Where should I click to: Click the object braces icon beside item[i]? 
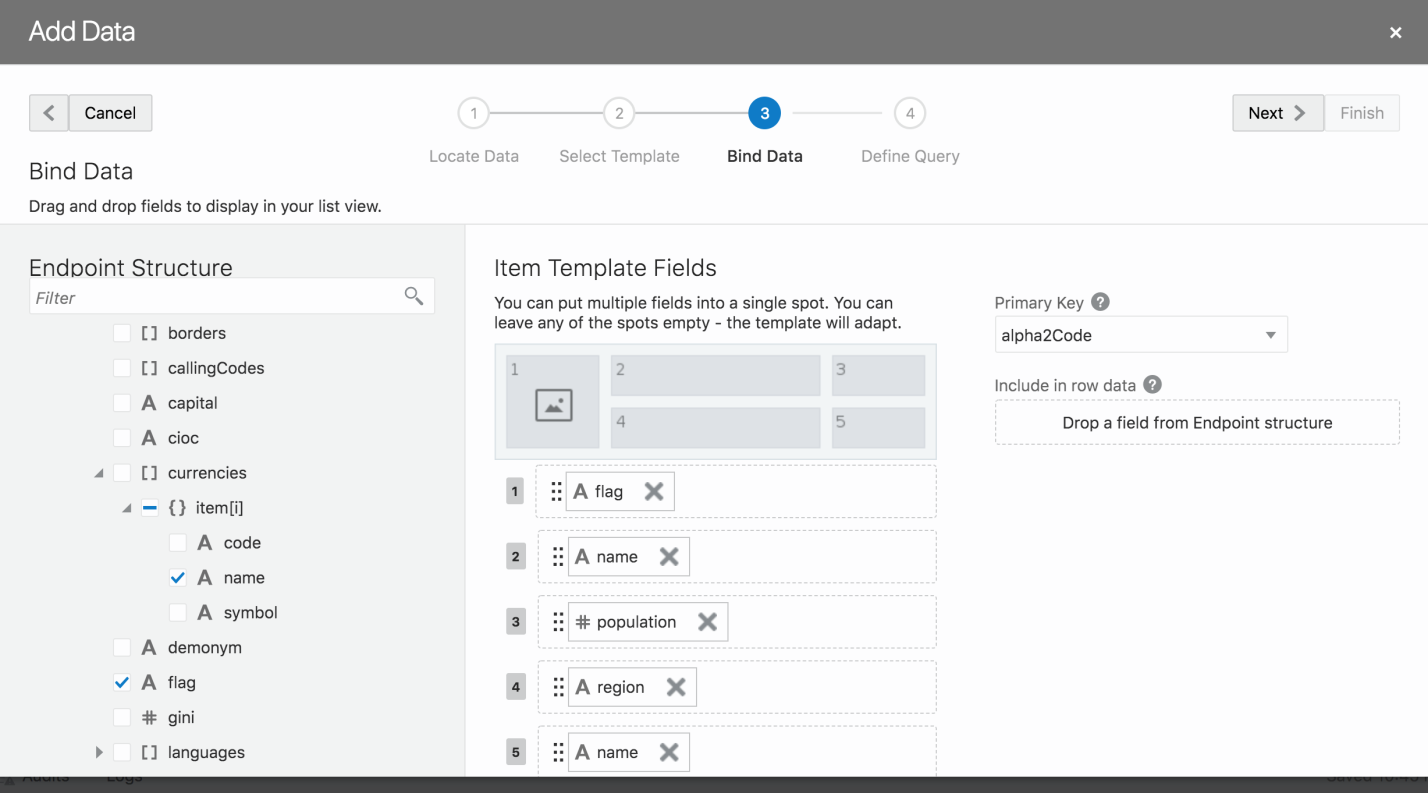177,508
